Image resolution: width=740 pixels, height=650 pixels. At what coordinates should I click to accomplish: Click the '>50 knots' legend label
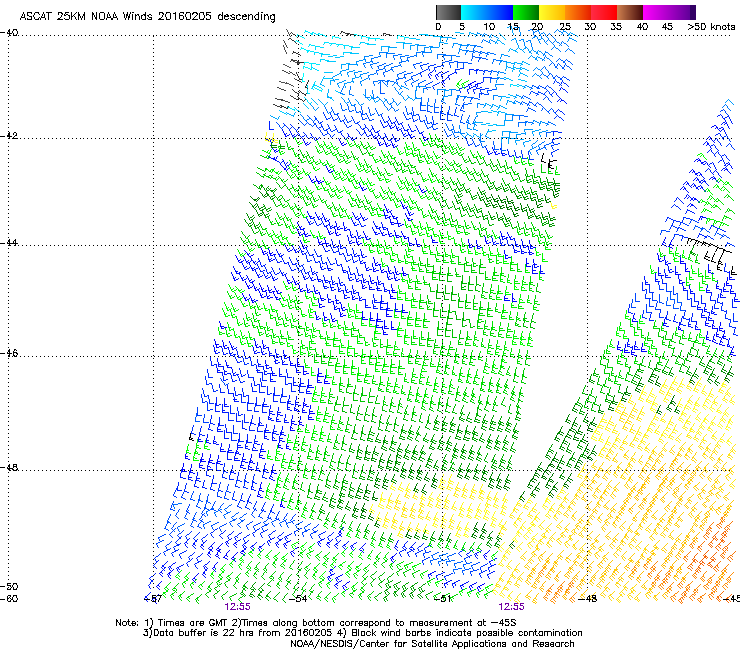point(711,27)
